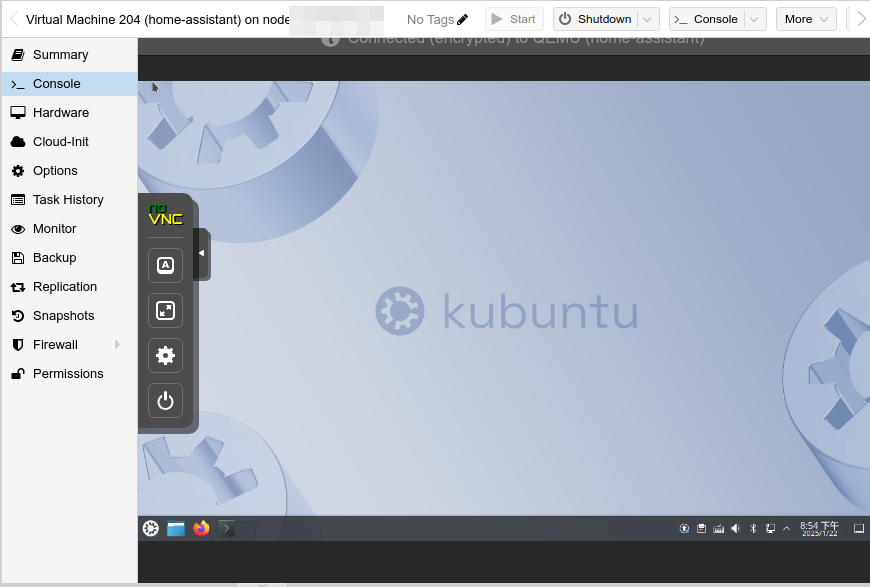Click the noVNC power button
This screenshot has width=870, height=587.
pyautogui.click(x=165, y=400)
